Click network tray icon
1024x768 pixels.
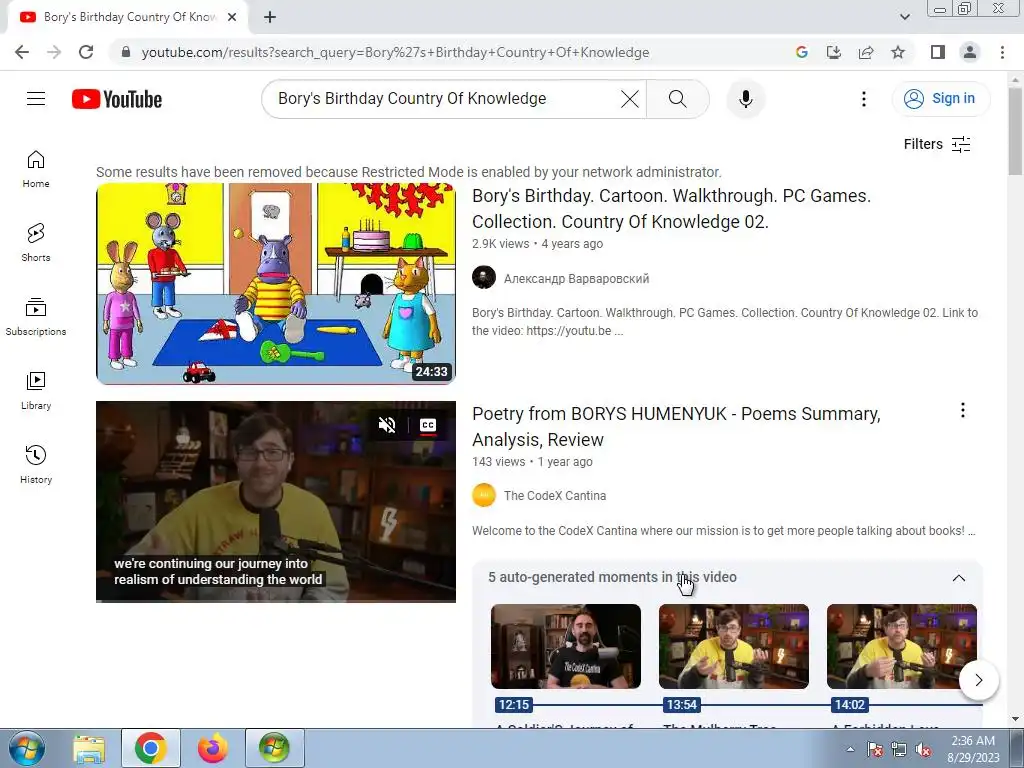coord(899,750)
